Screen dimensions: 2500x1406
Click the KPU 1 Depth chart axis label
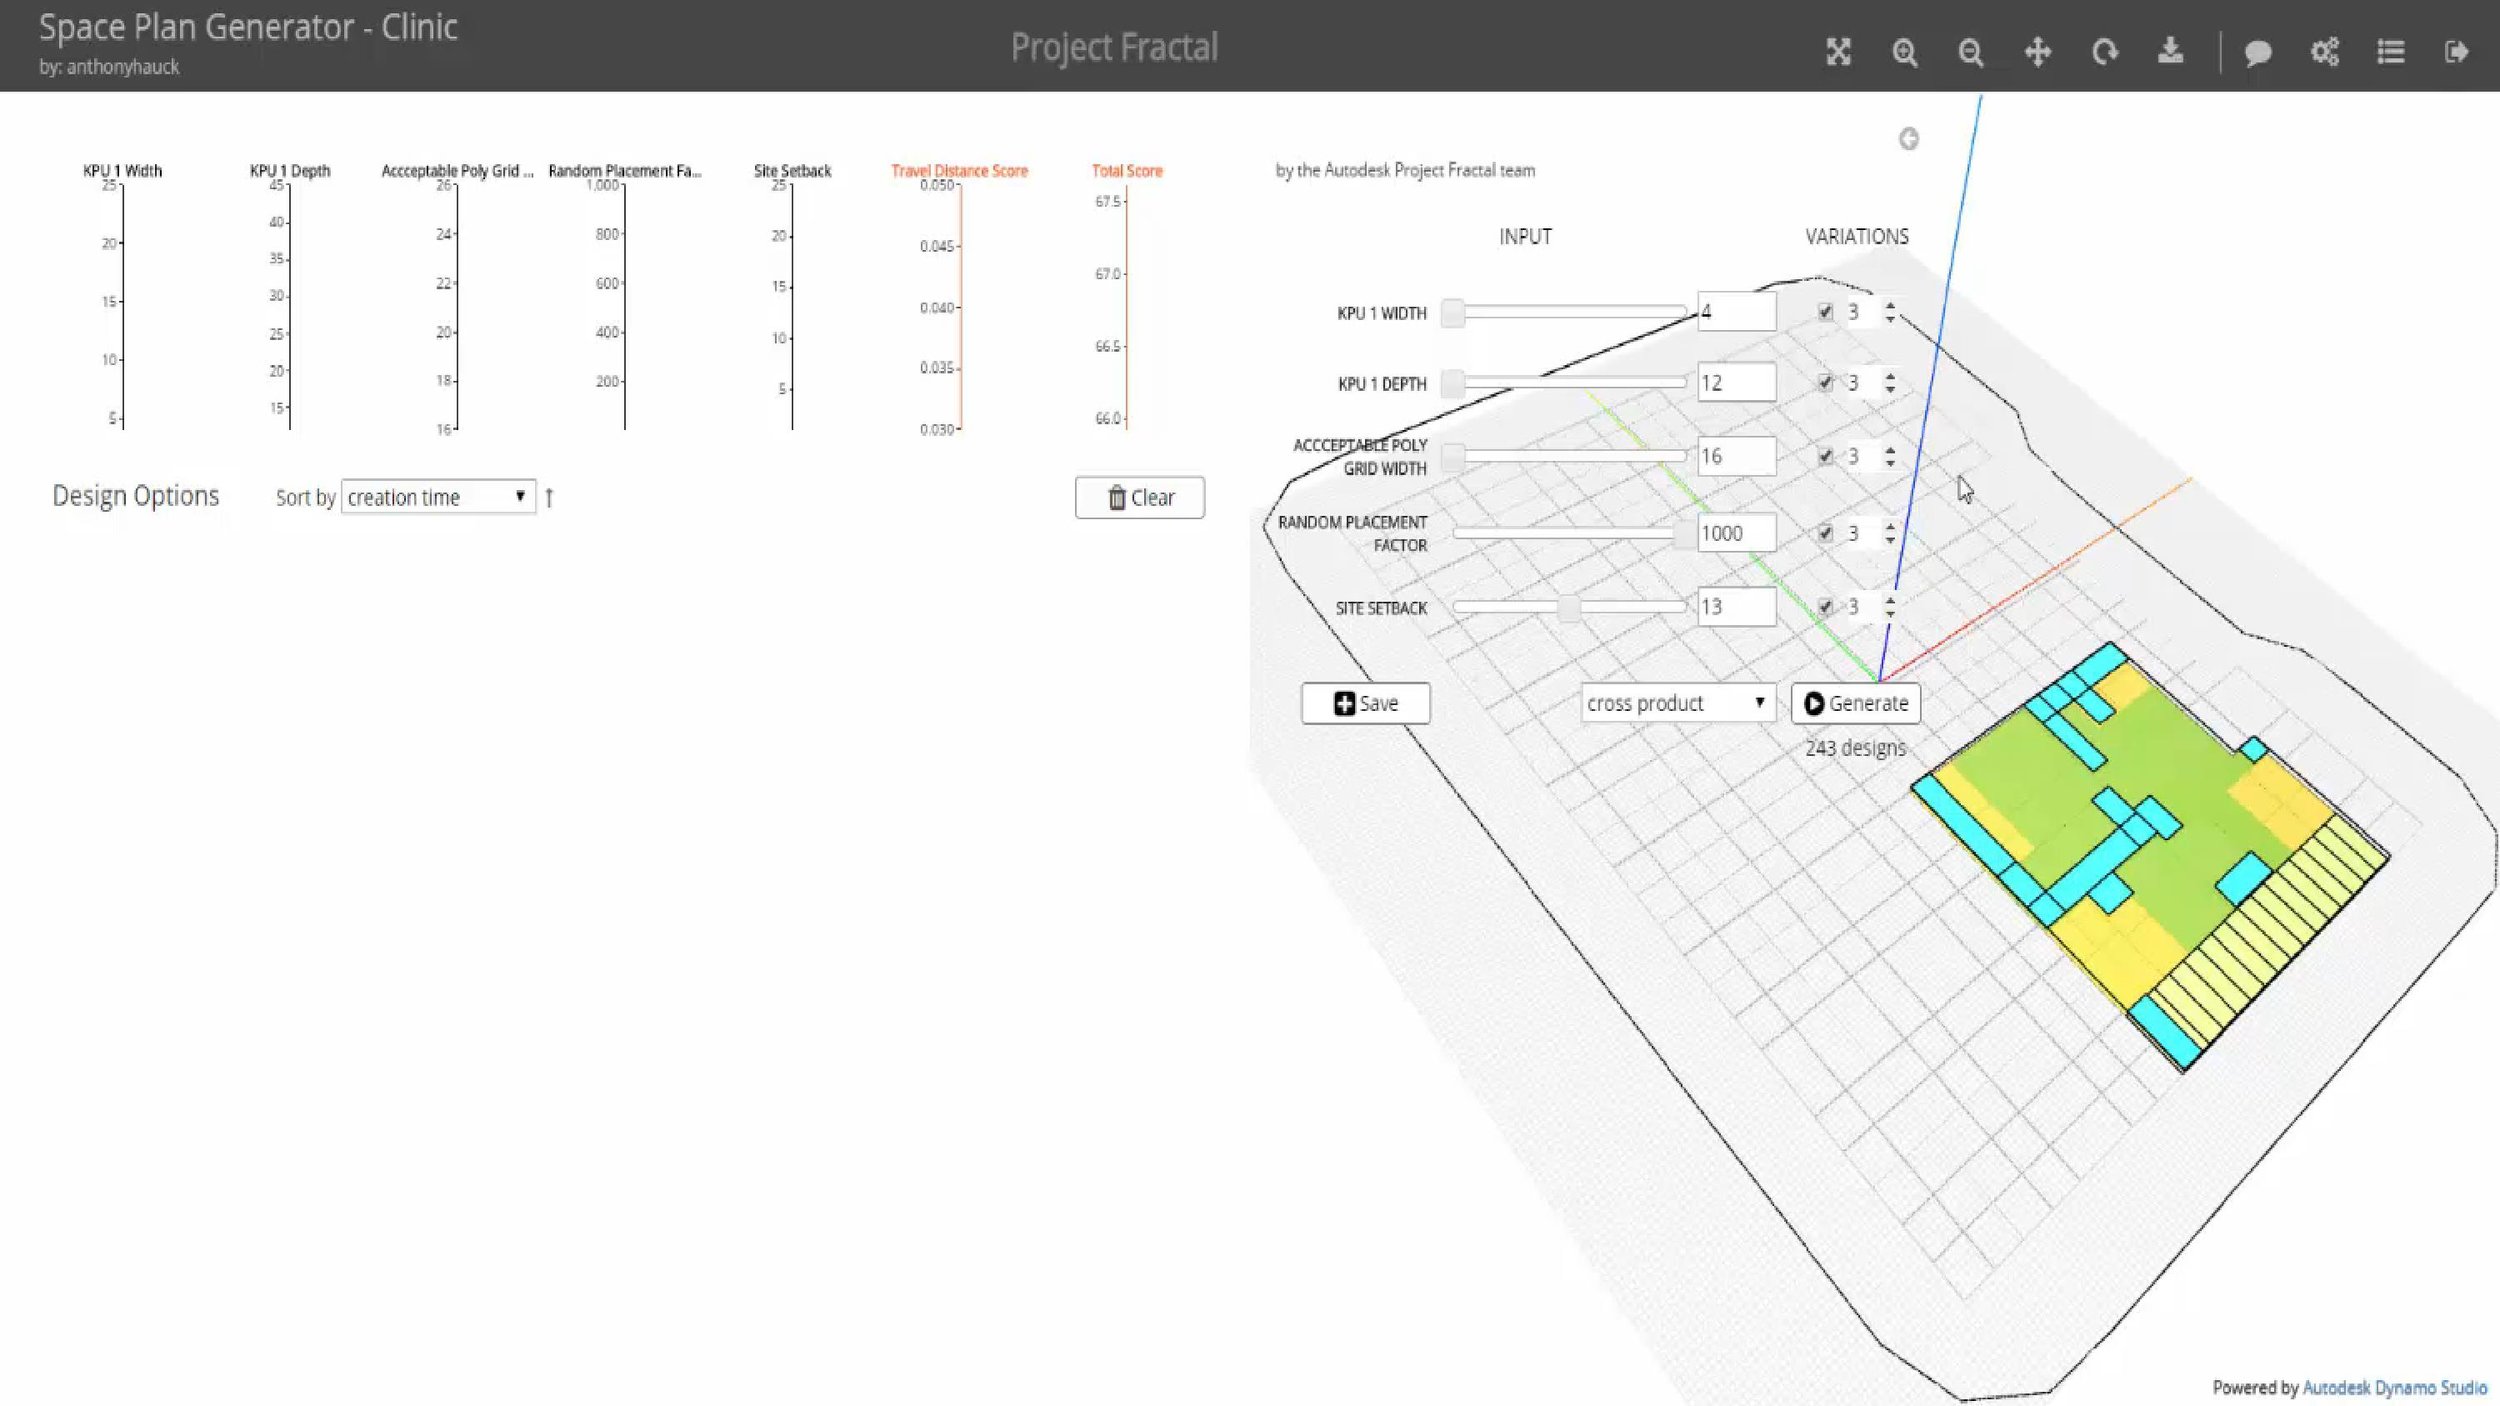290,171
